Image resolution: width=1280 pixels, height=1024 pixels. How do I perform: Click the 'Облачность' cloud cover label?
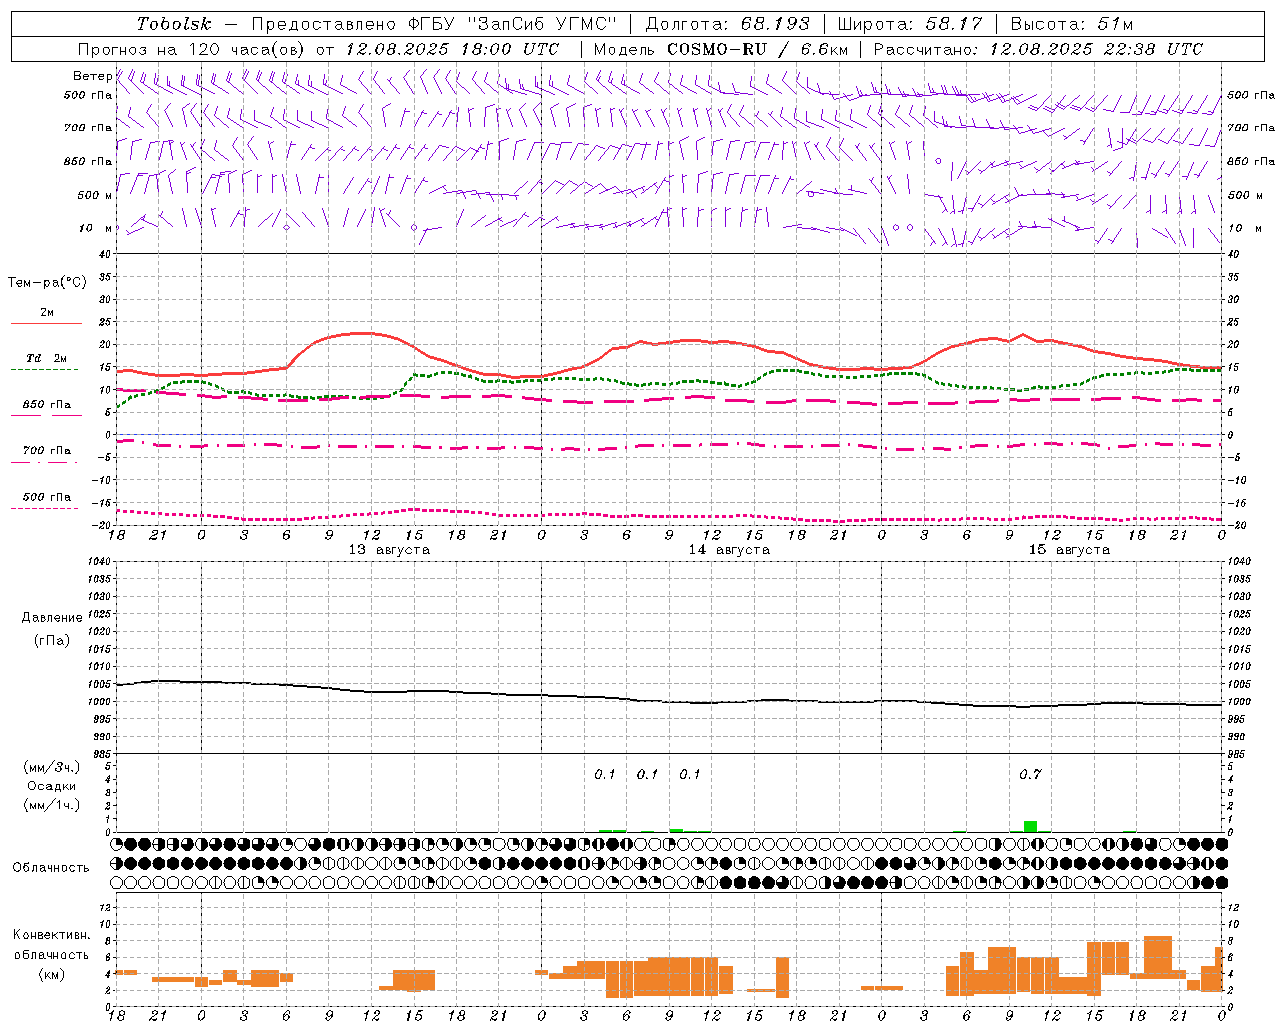(51, 868)
